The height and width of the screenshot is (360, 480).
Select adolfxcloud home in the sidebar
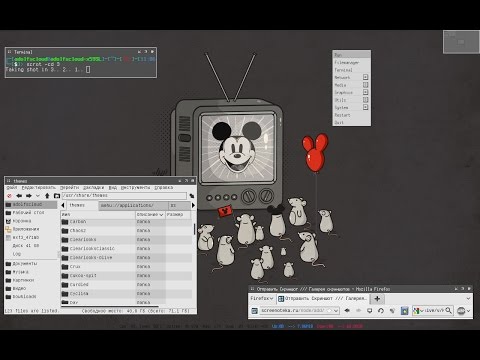pyautogui.click(x=31, y=204)
